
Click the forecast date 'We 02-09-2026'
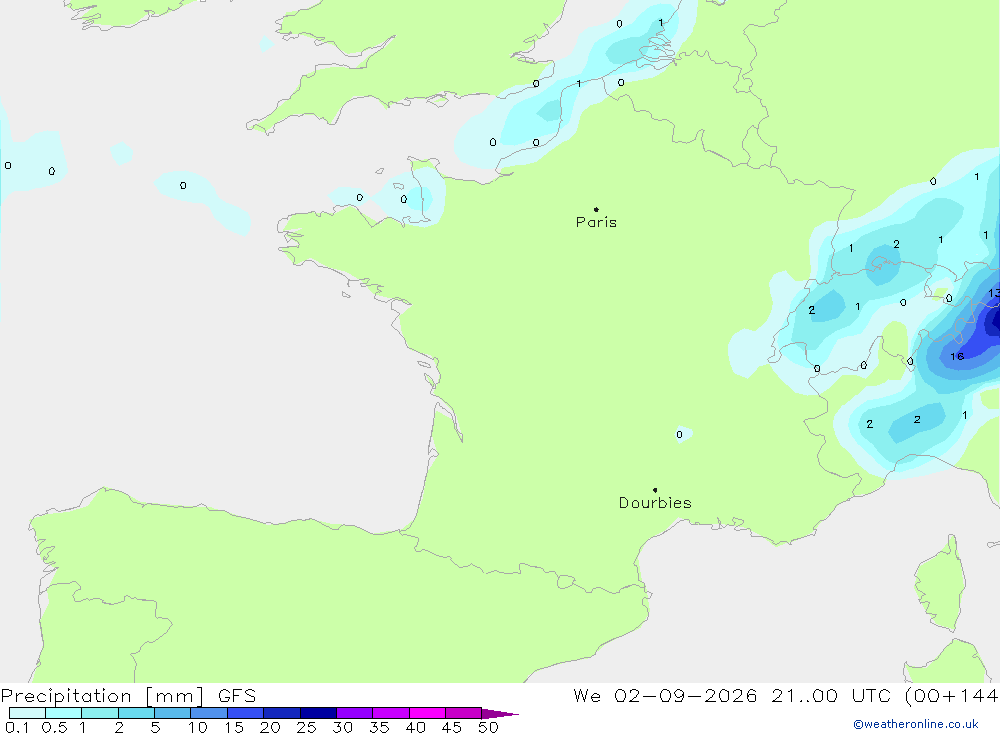665,696
